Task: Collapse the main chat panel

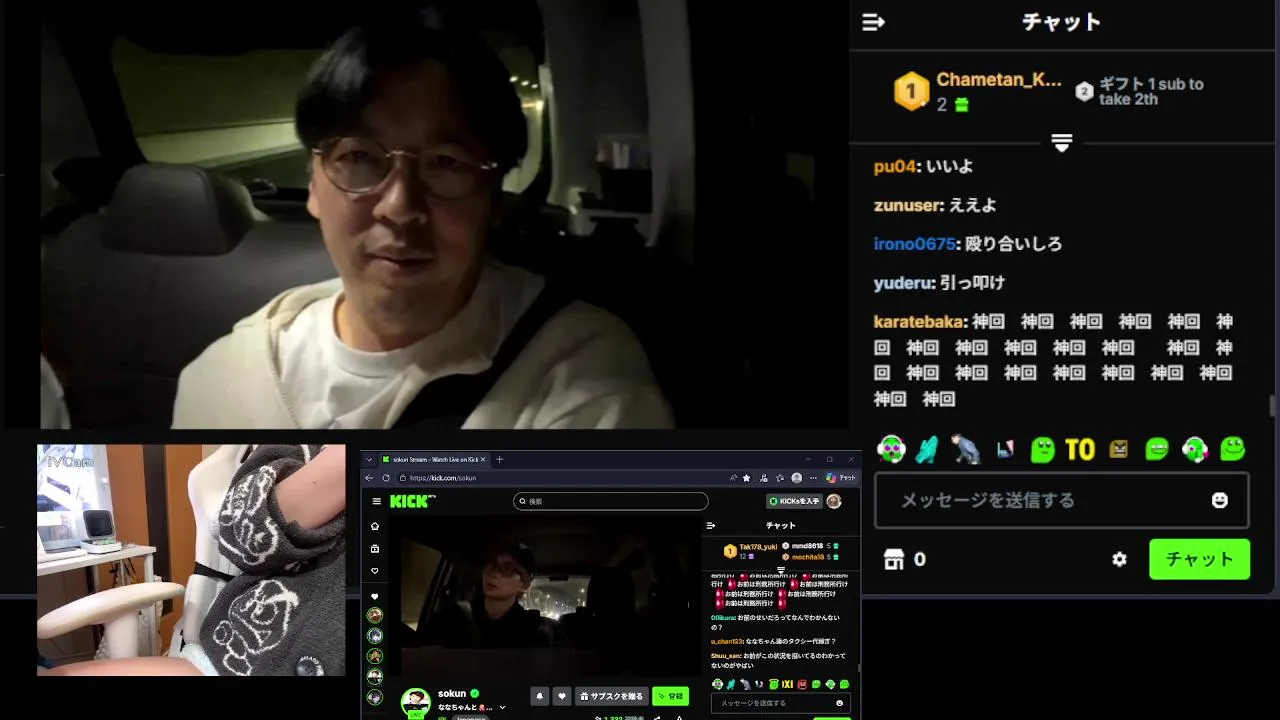Action: click(x=873, y=22)
